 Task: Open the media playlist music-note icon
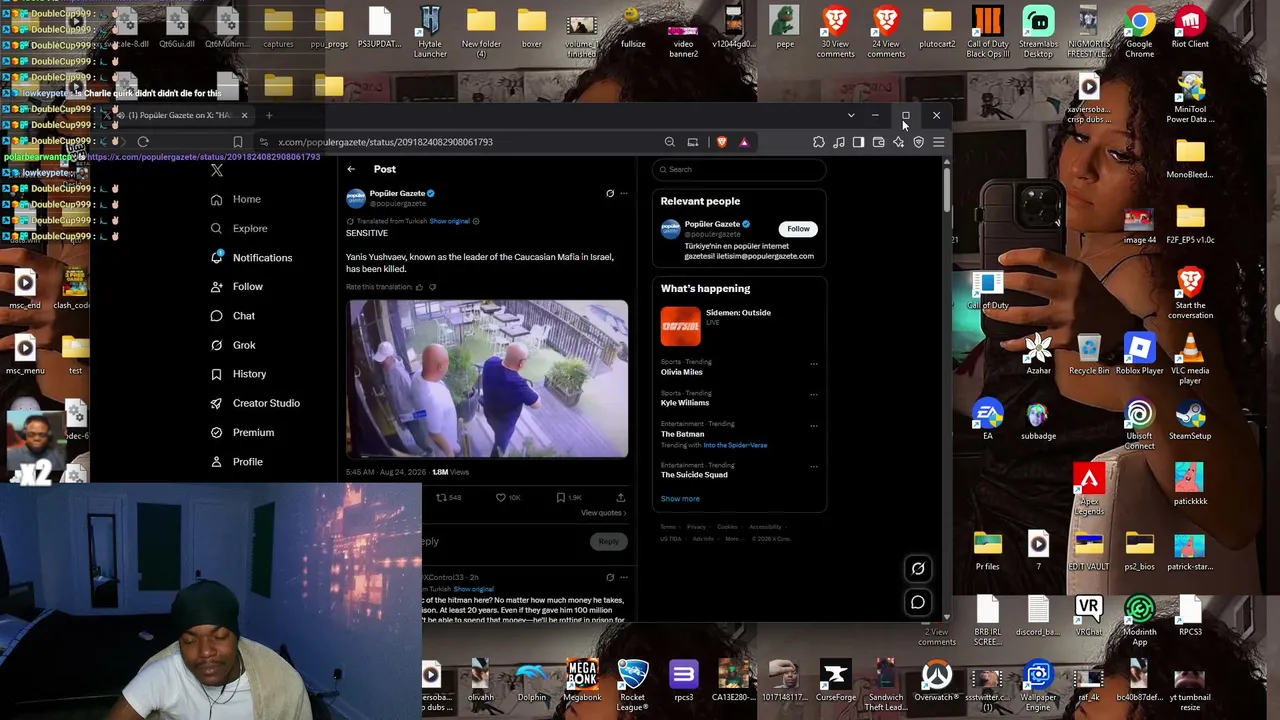point(839,142)
